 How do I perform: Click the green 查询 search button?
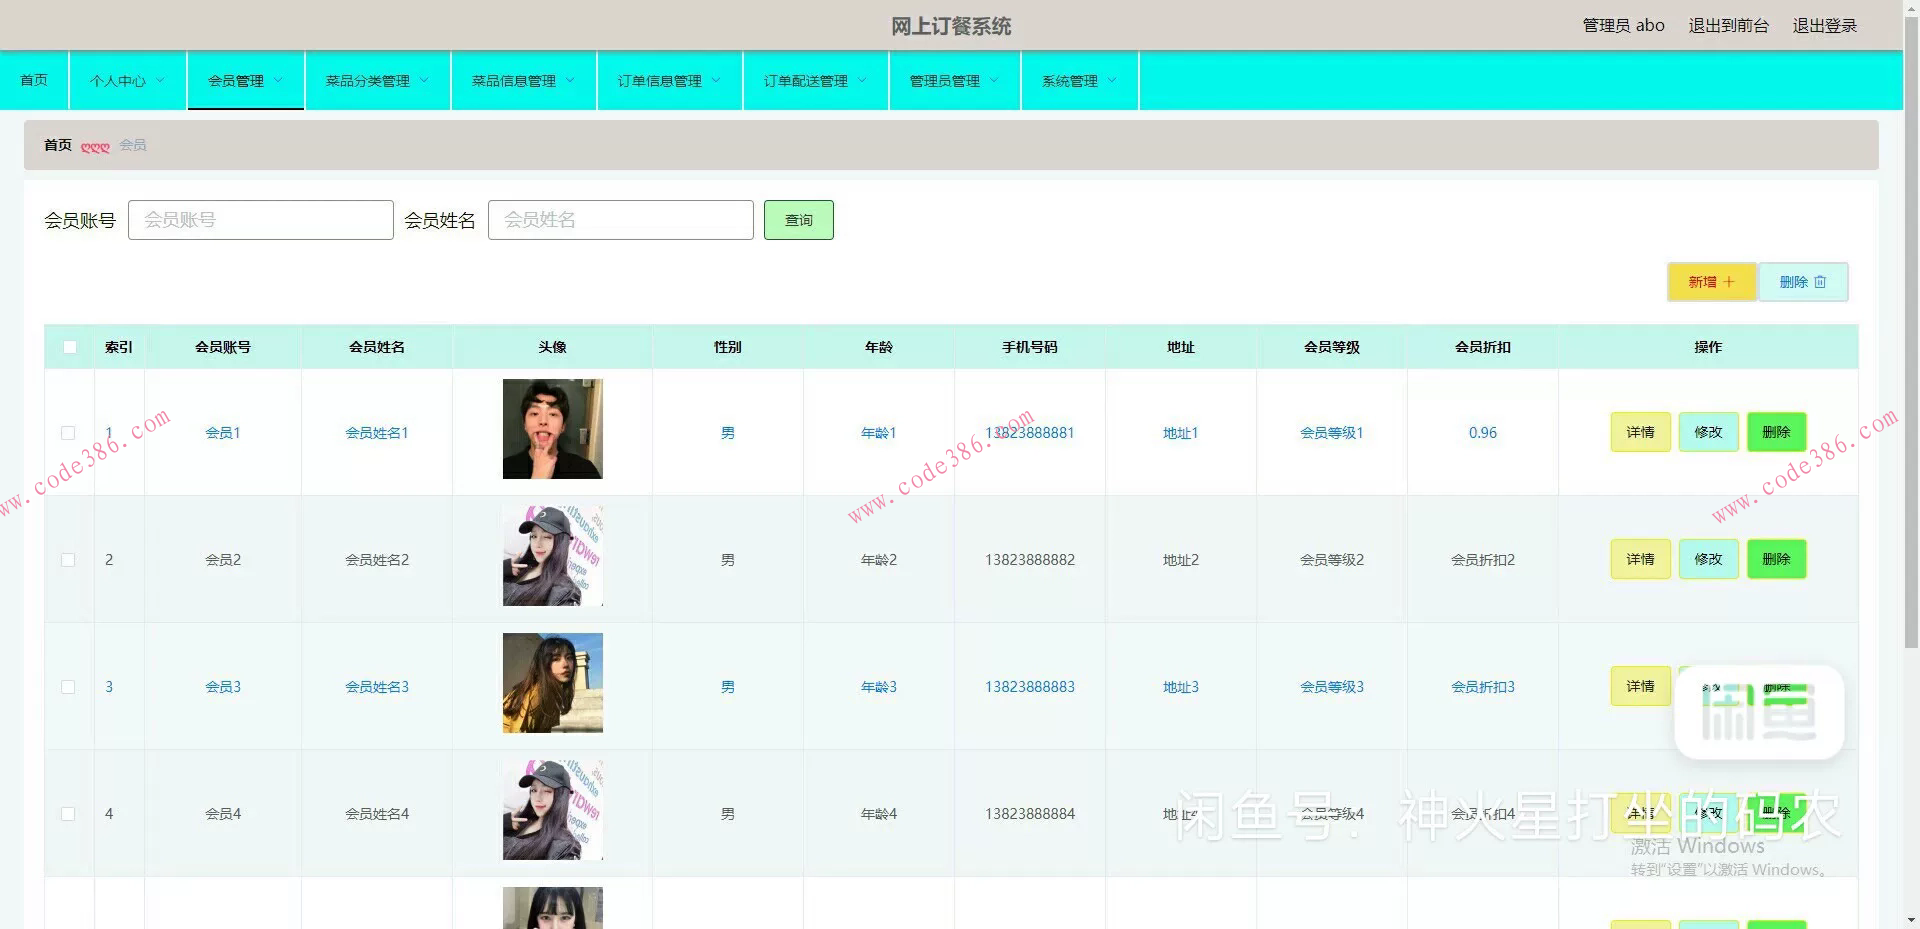[799, 220]
